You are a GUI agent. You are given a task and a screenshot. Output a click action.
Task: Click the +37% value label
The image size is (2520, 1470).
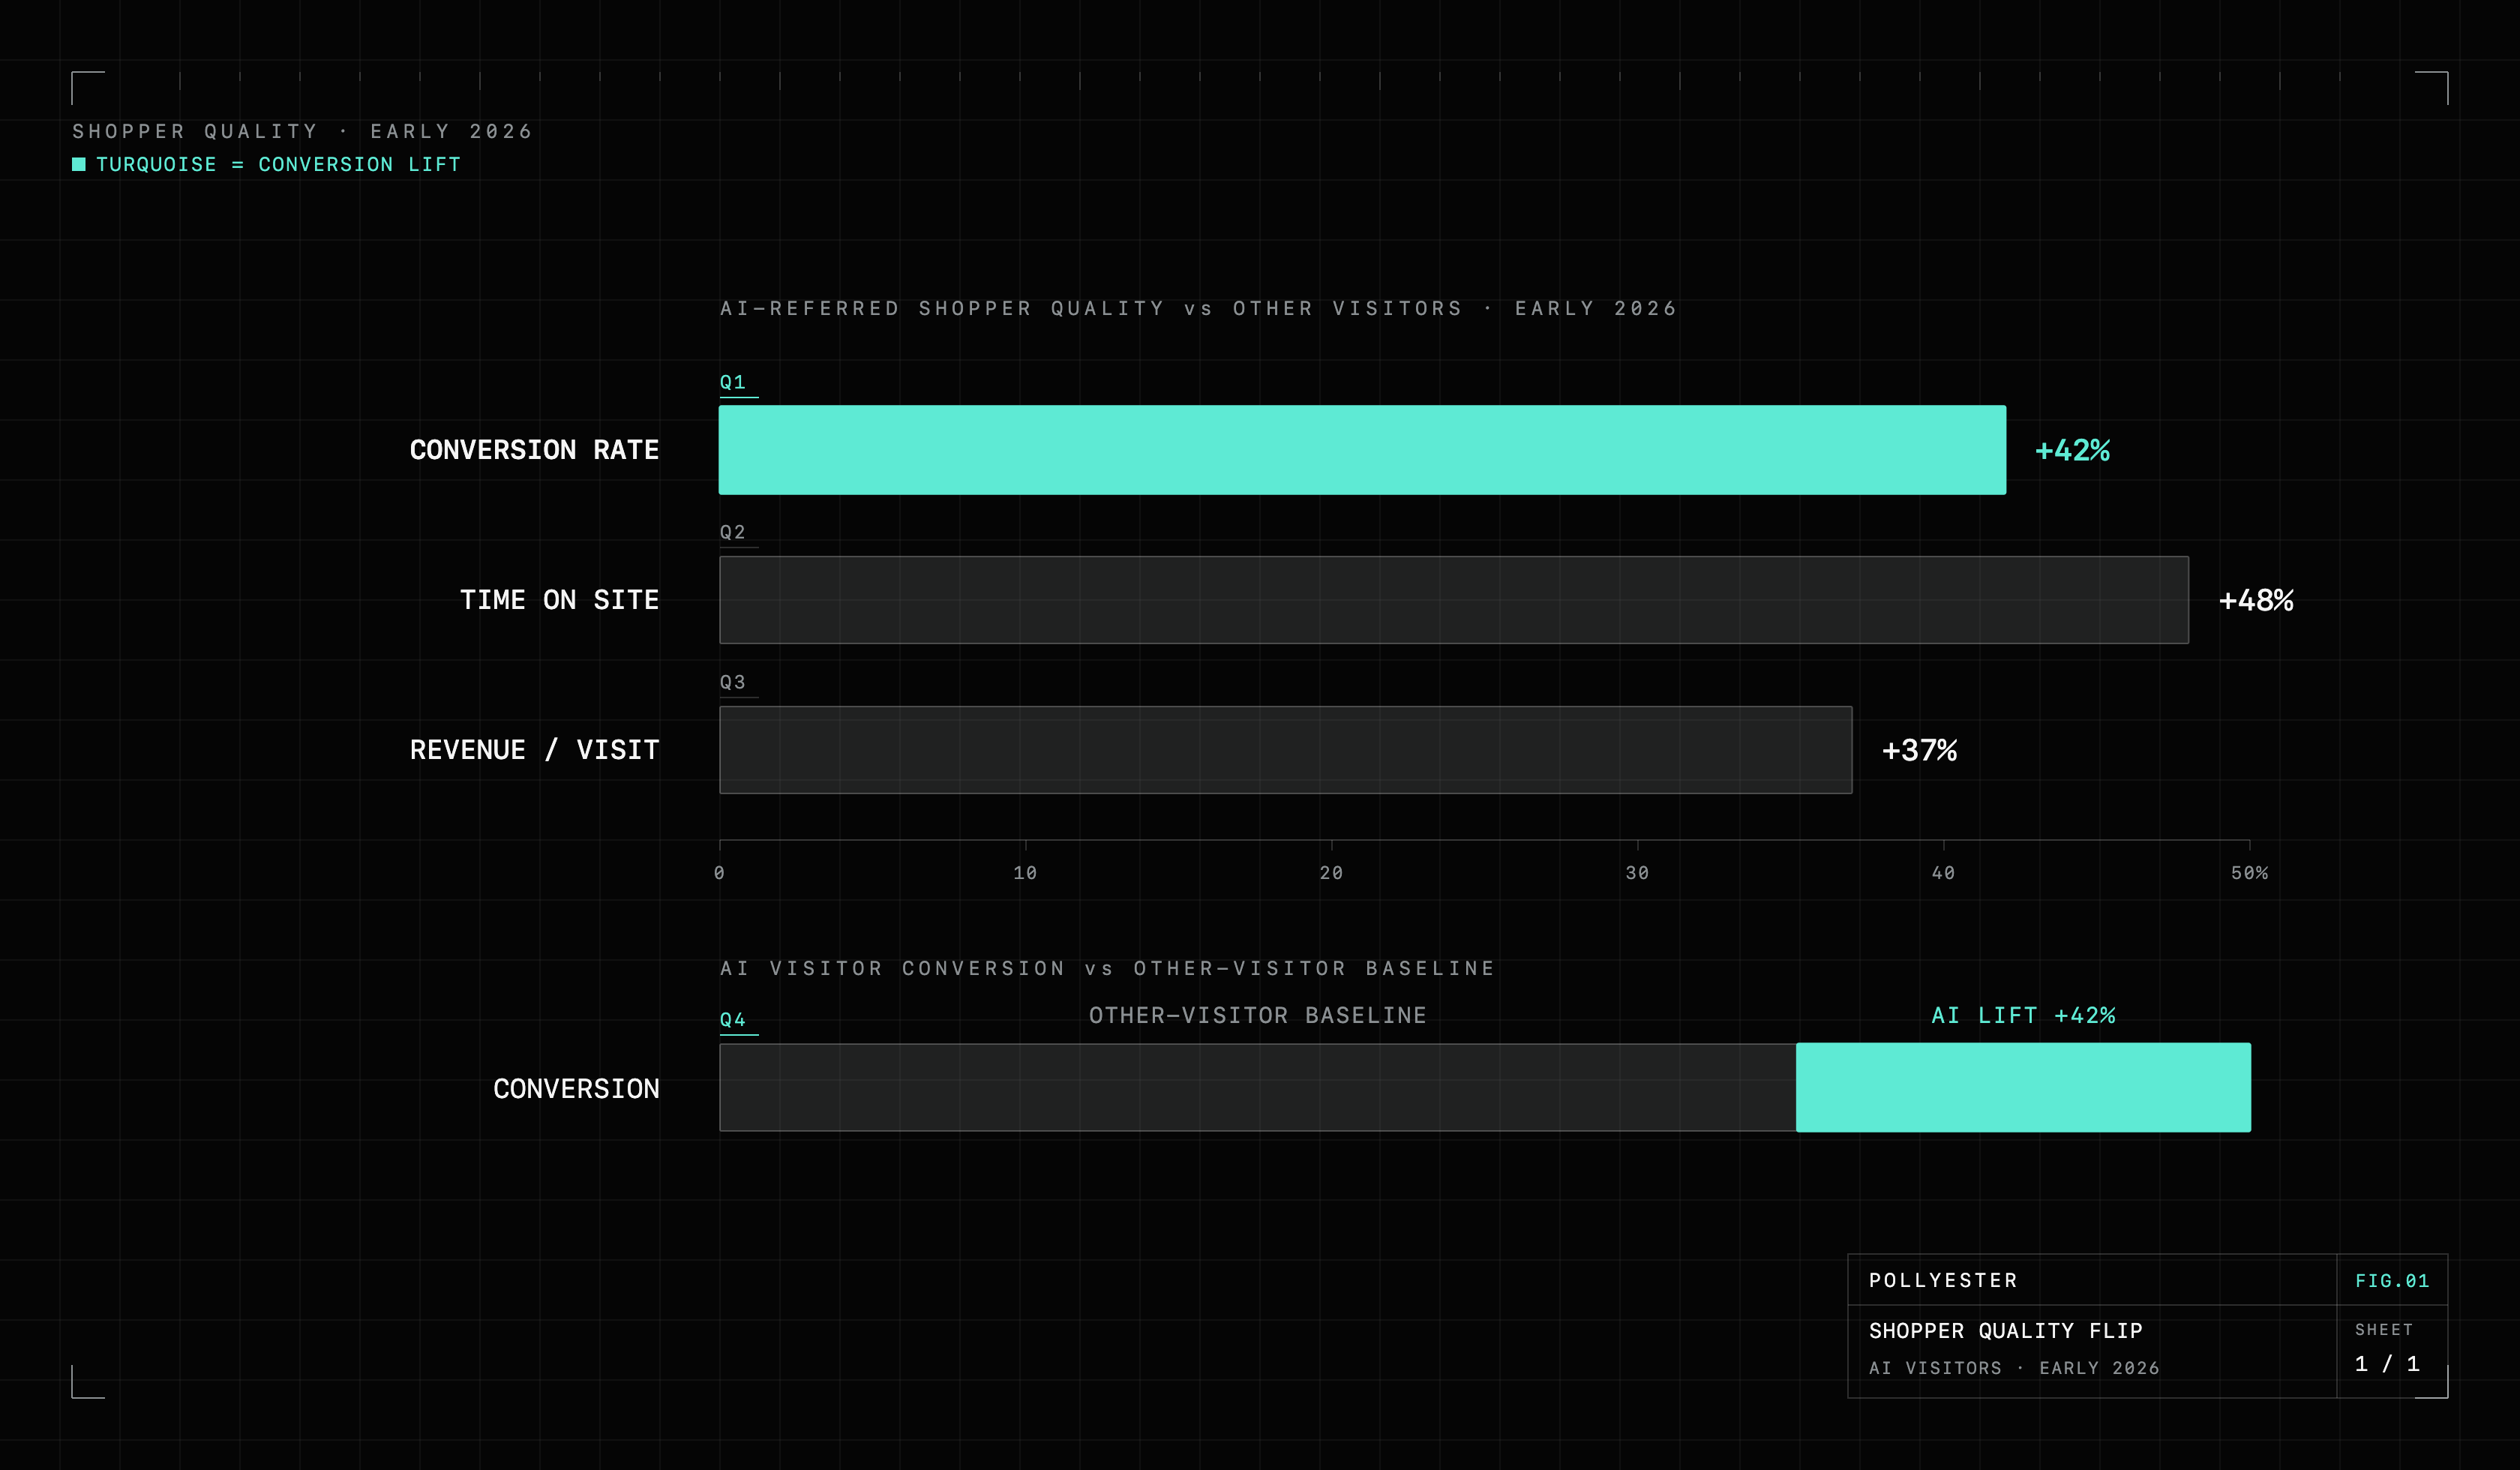click(x=1919, y=750)
